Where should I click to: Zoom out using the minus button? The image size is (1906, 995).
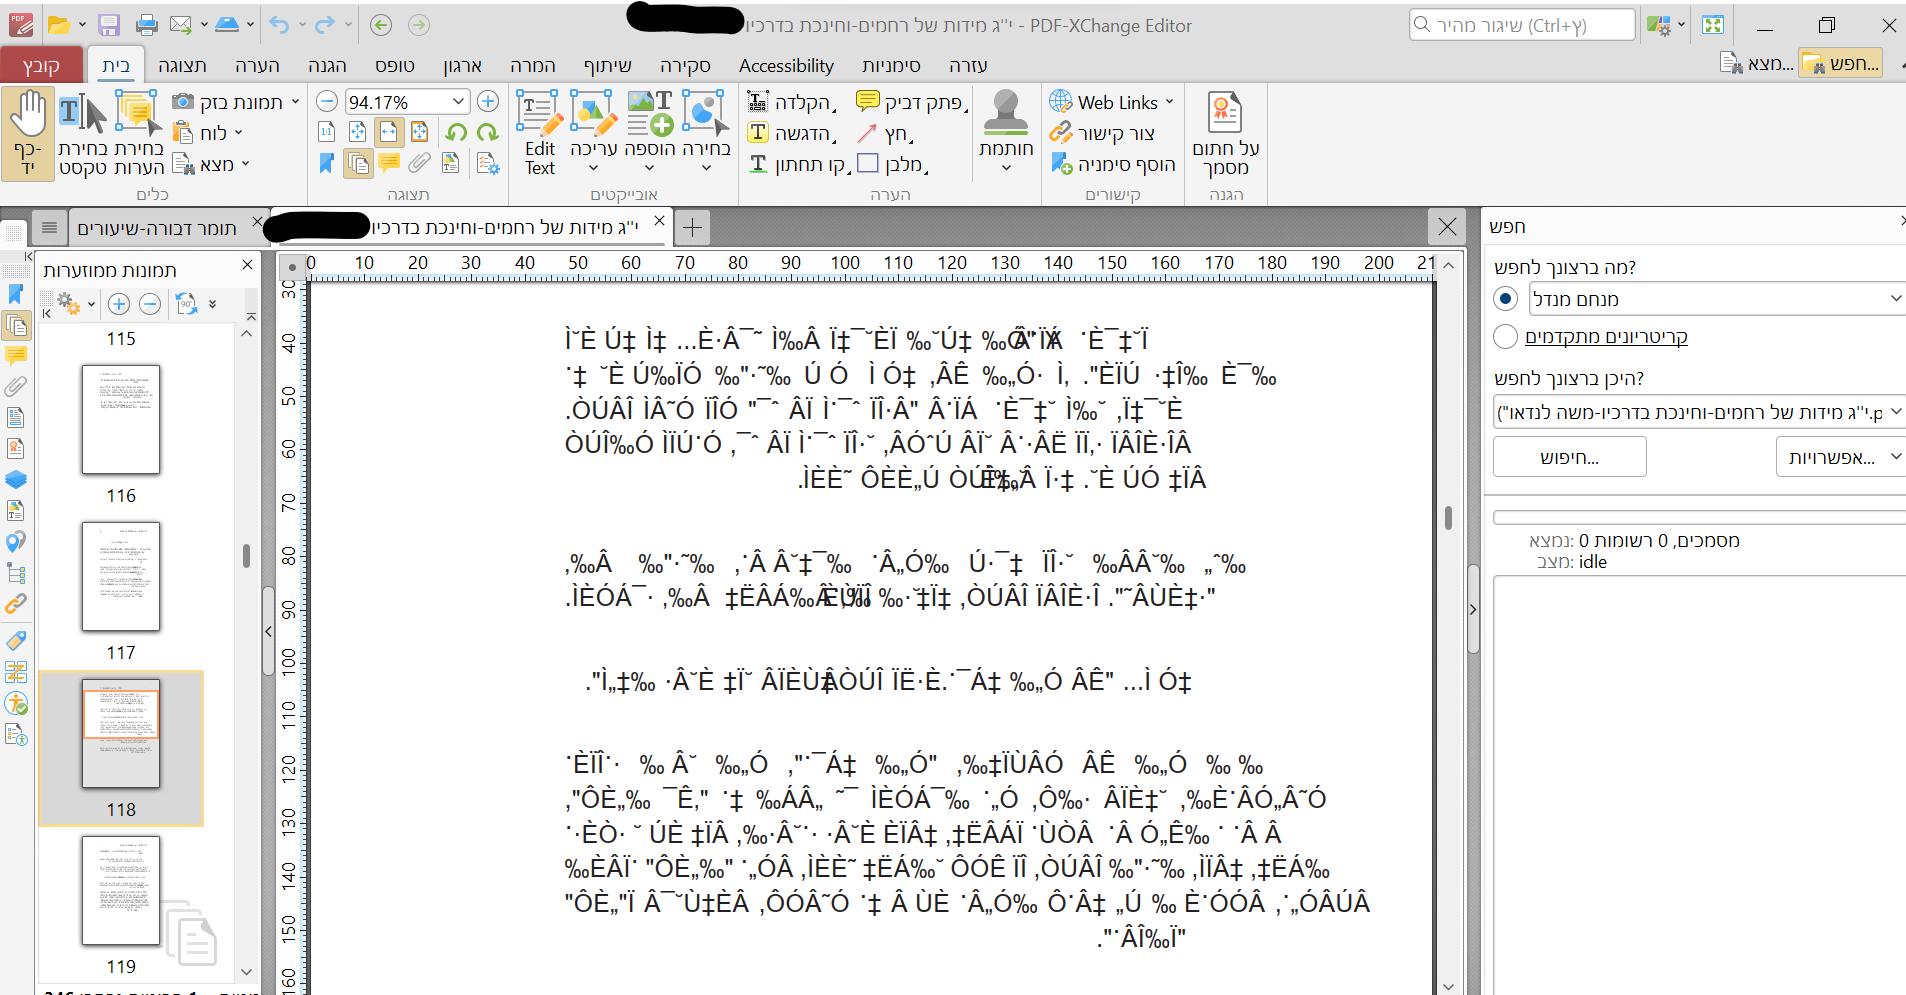click(327, 101)
